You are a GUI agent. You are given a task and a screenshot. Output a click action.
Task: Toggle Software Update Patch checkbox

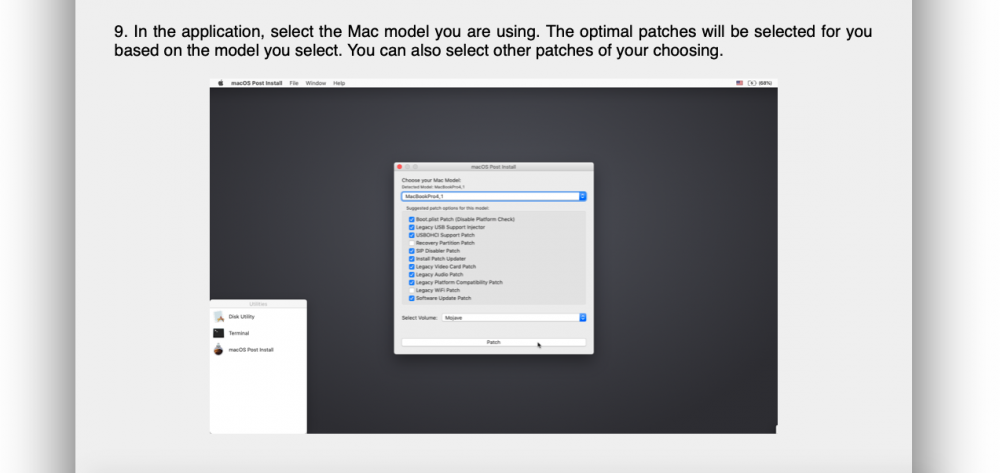(x=411, y=298)
